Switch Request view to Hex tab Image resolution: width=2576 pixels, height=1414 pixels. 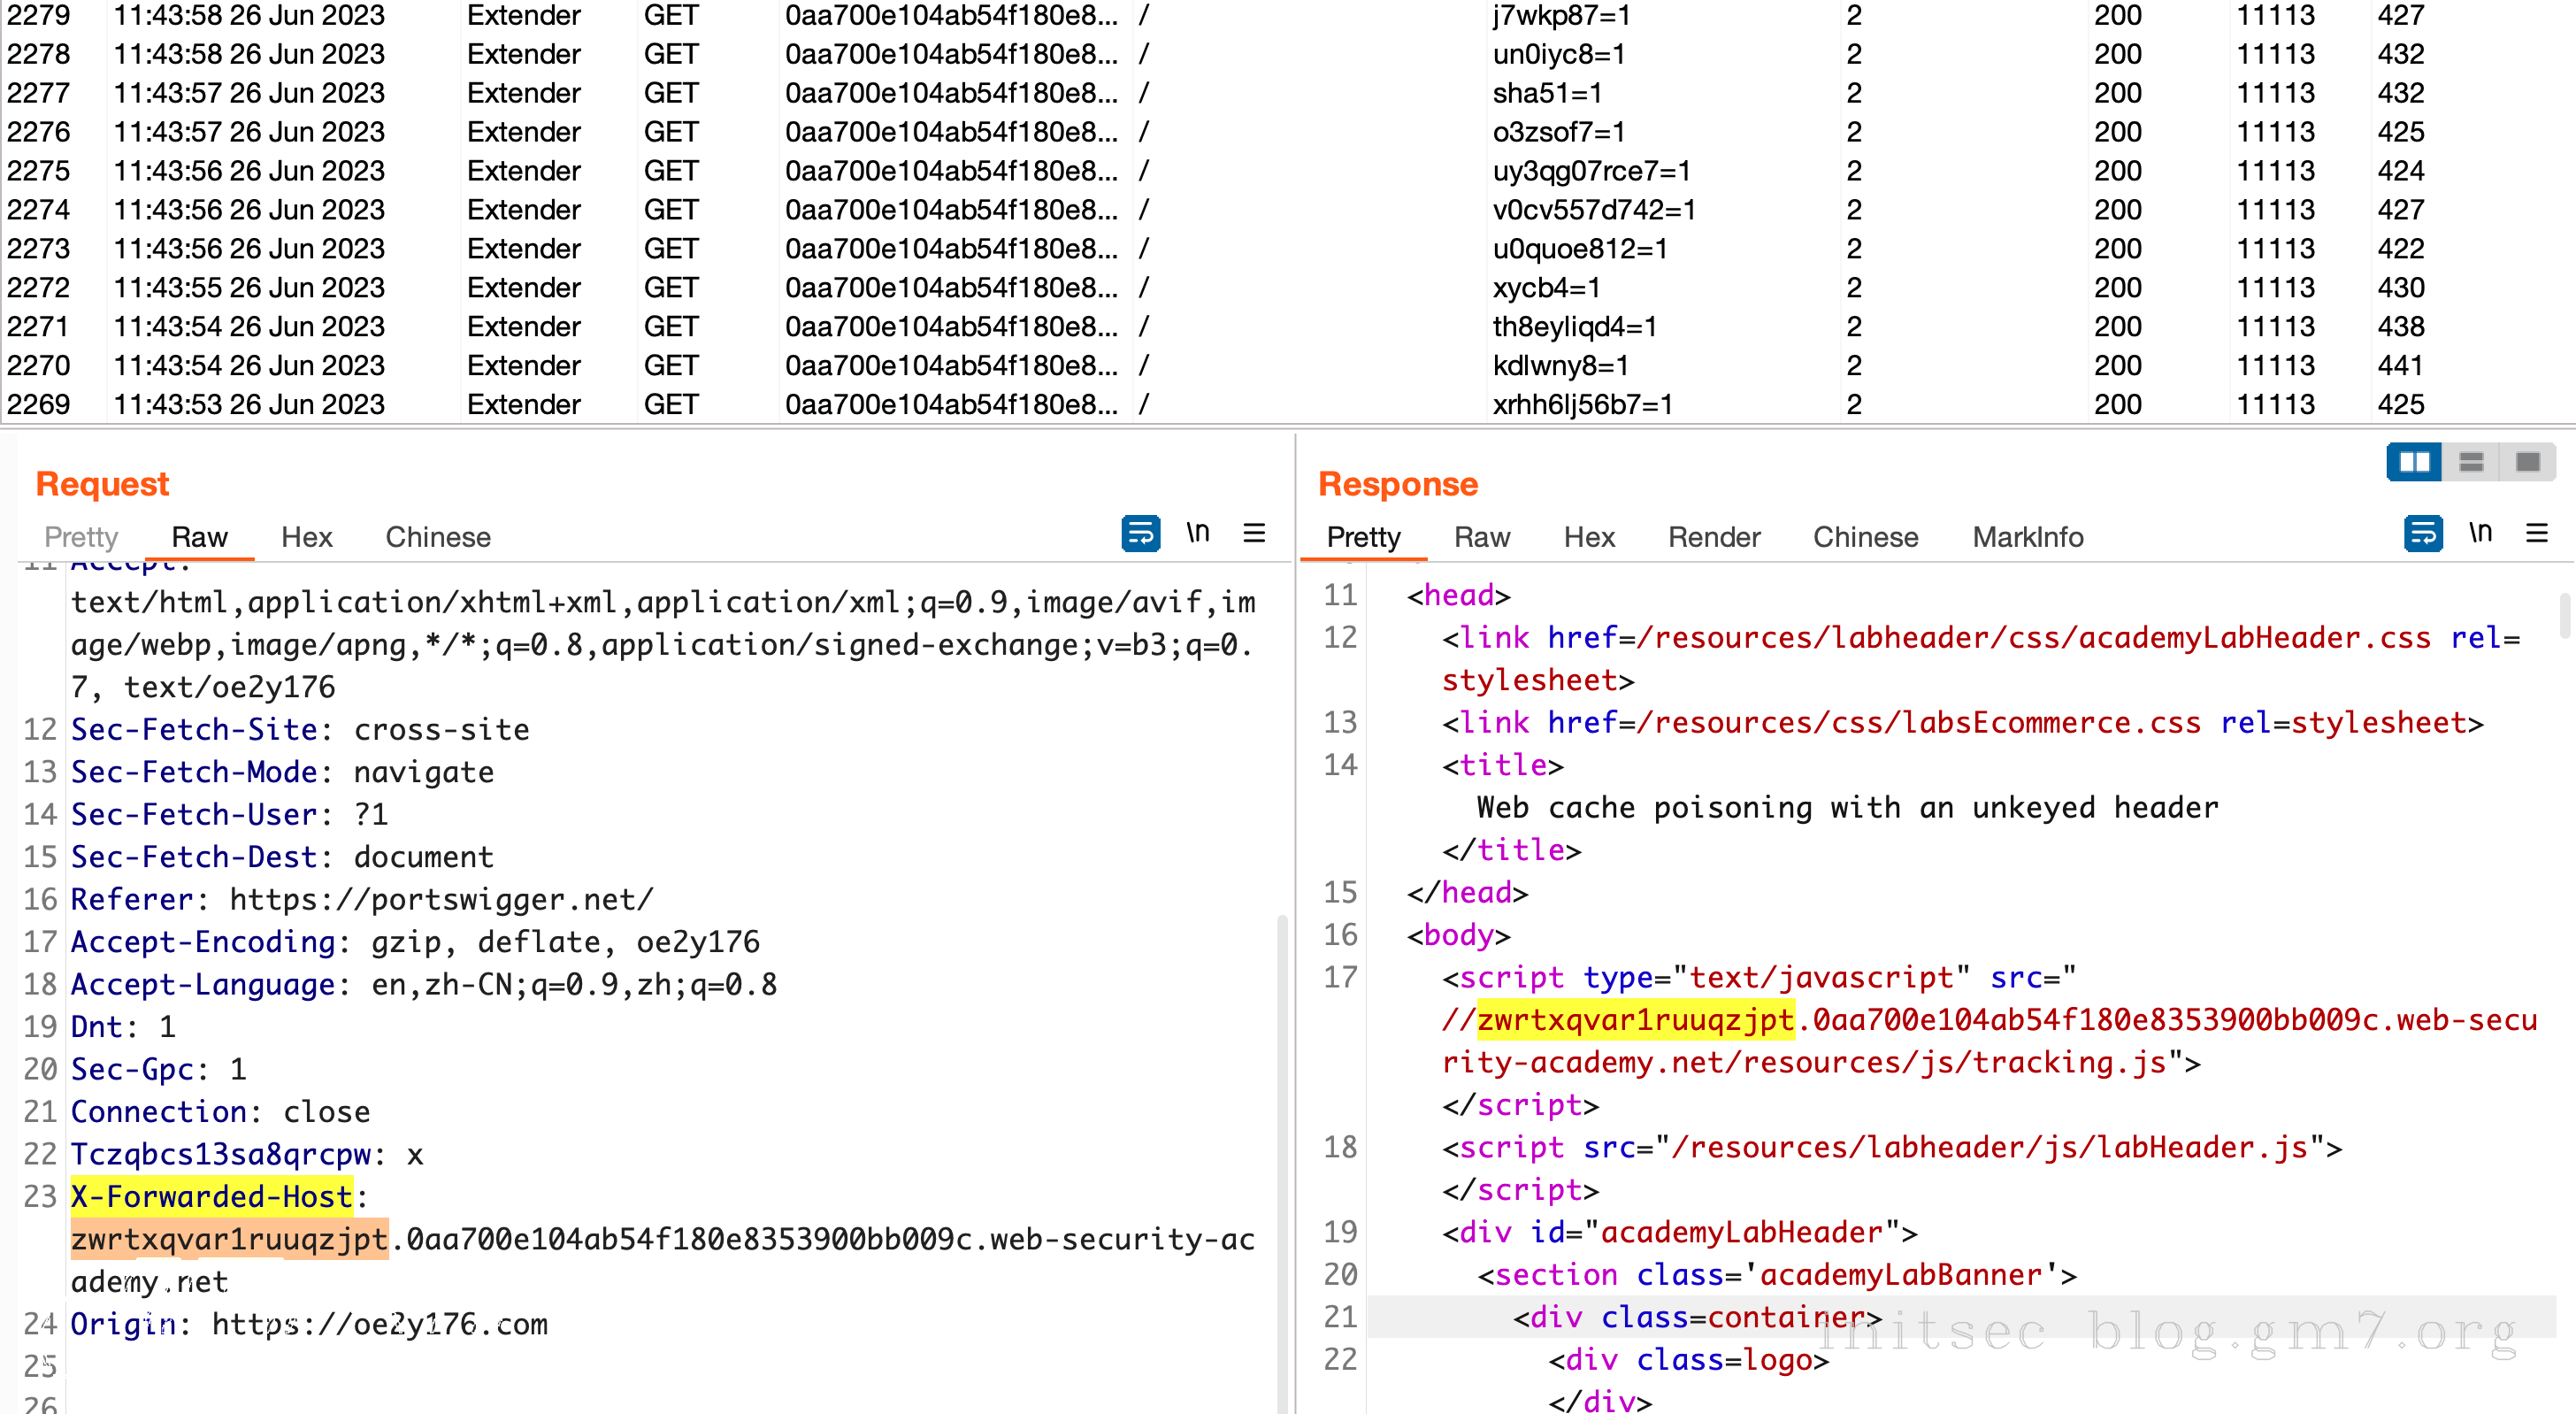pos(306,537)
